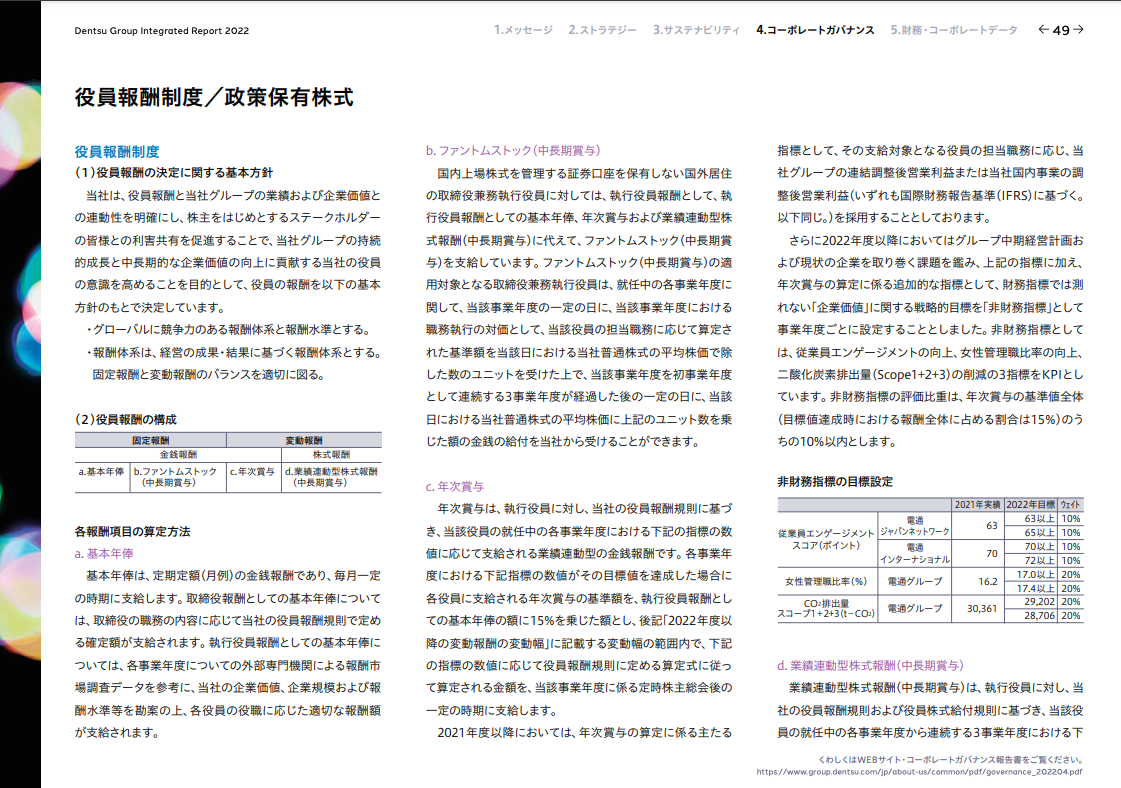Click target value 63以上
The width and height of the screenshot is (1121, 788).
click(1039, 518)
